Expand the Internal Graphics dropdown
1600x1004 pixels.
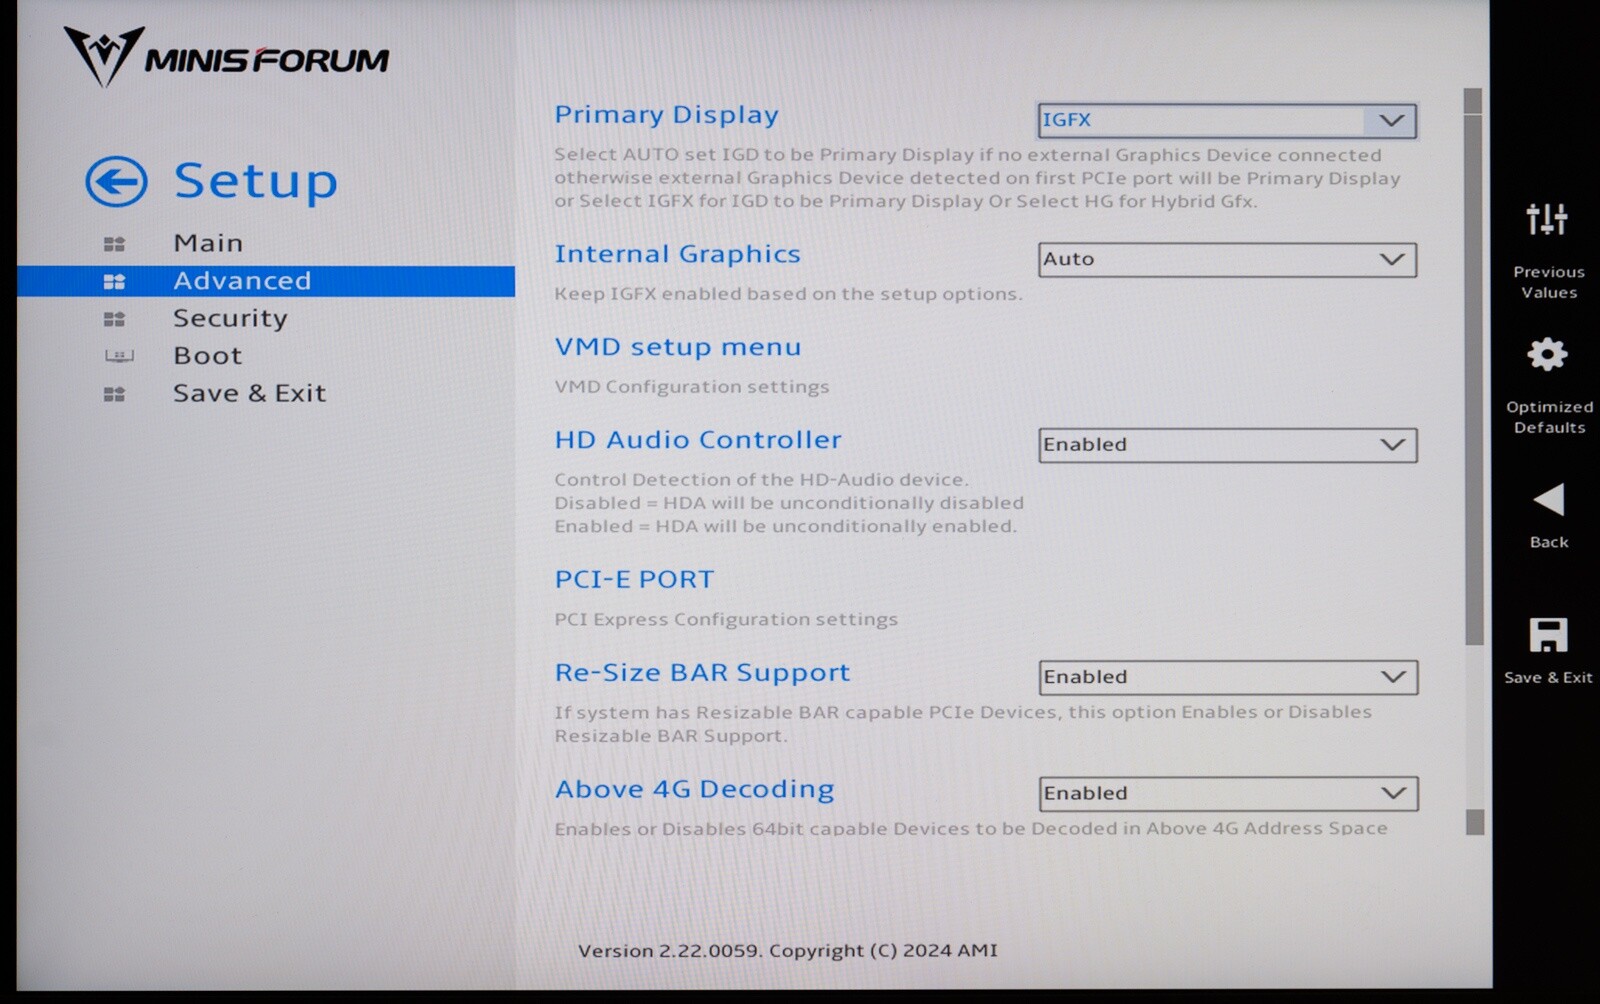pos(1226,260)
